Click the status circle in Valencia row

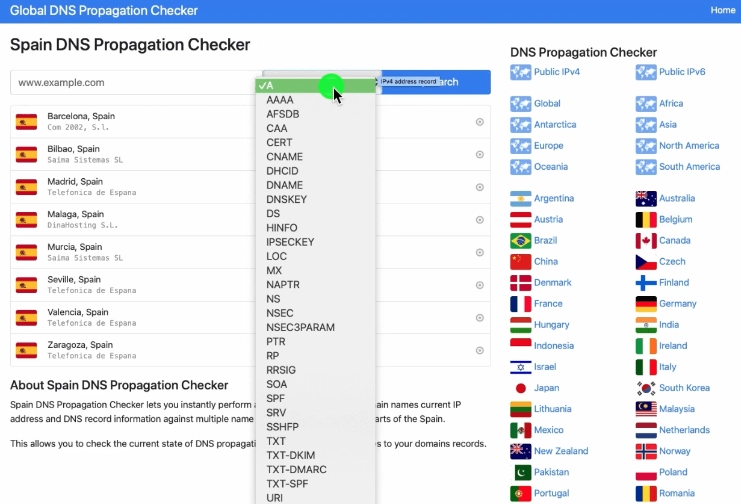point(480,318)
